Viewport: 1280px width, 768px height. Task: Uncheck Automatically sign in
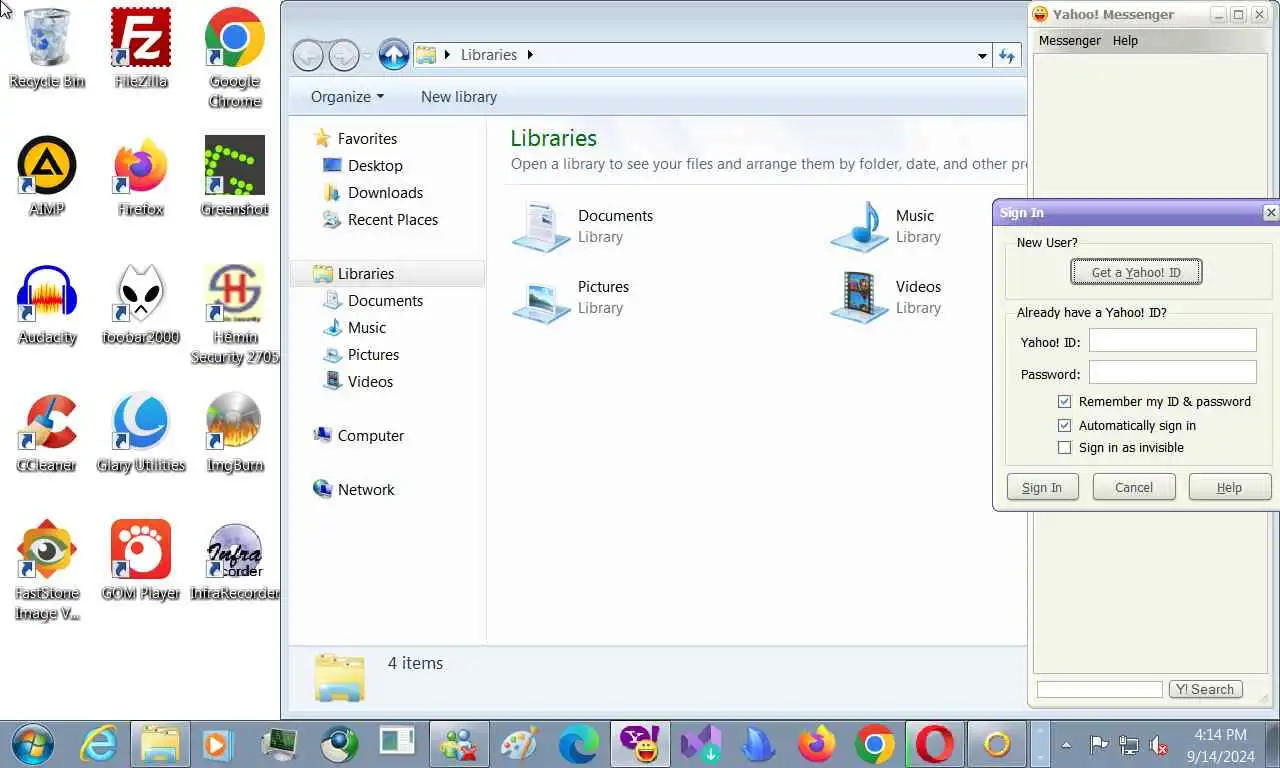tap(1064, 425)
